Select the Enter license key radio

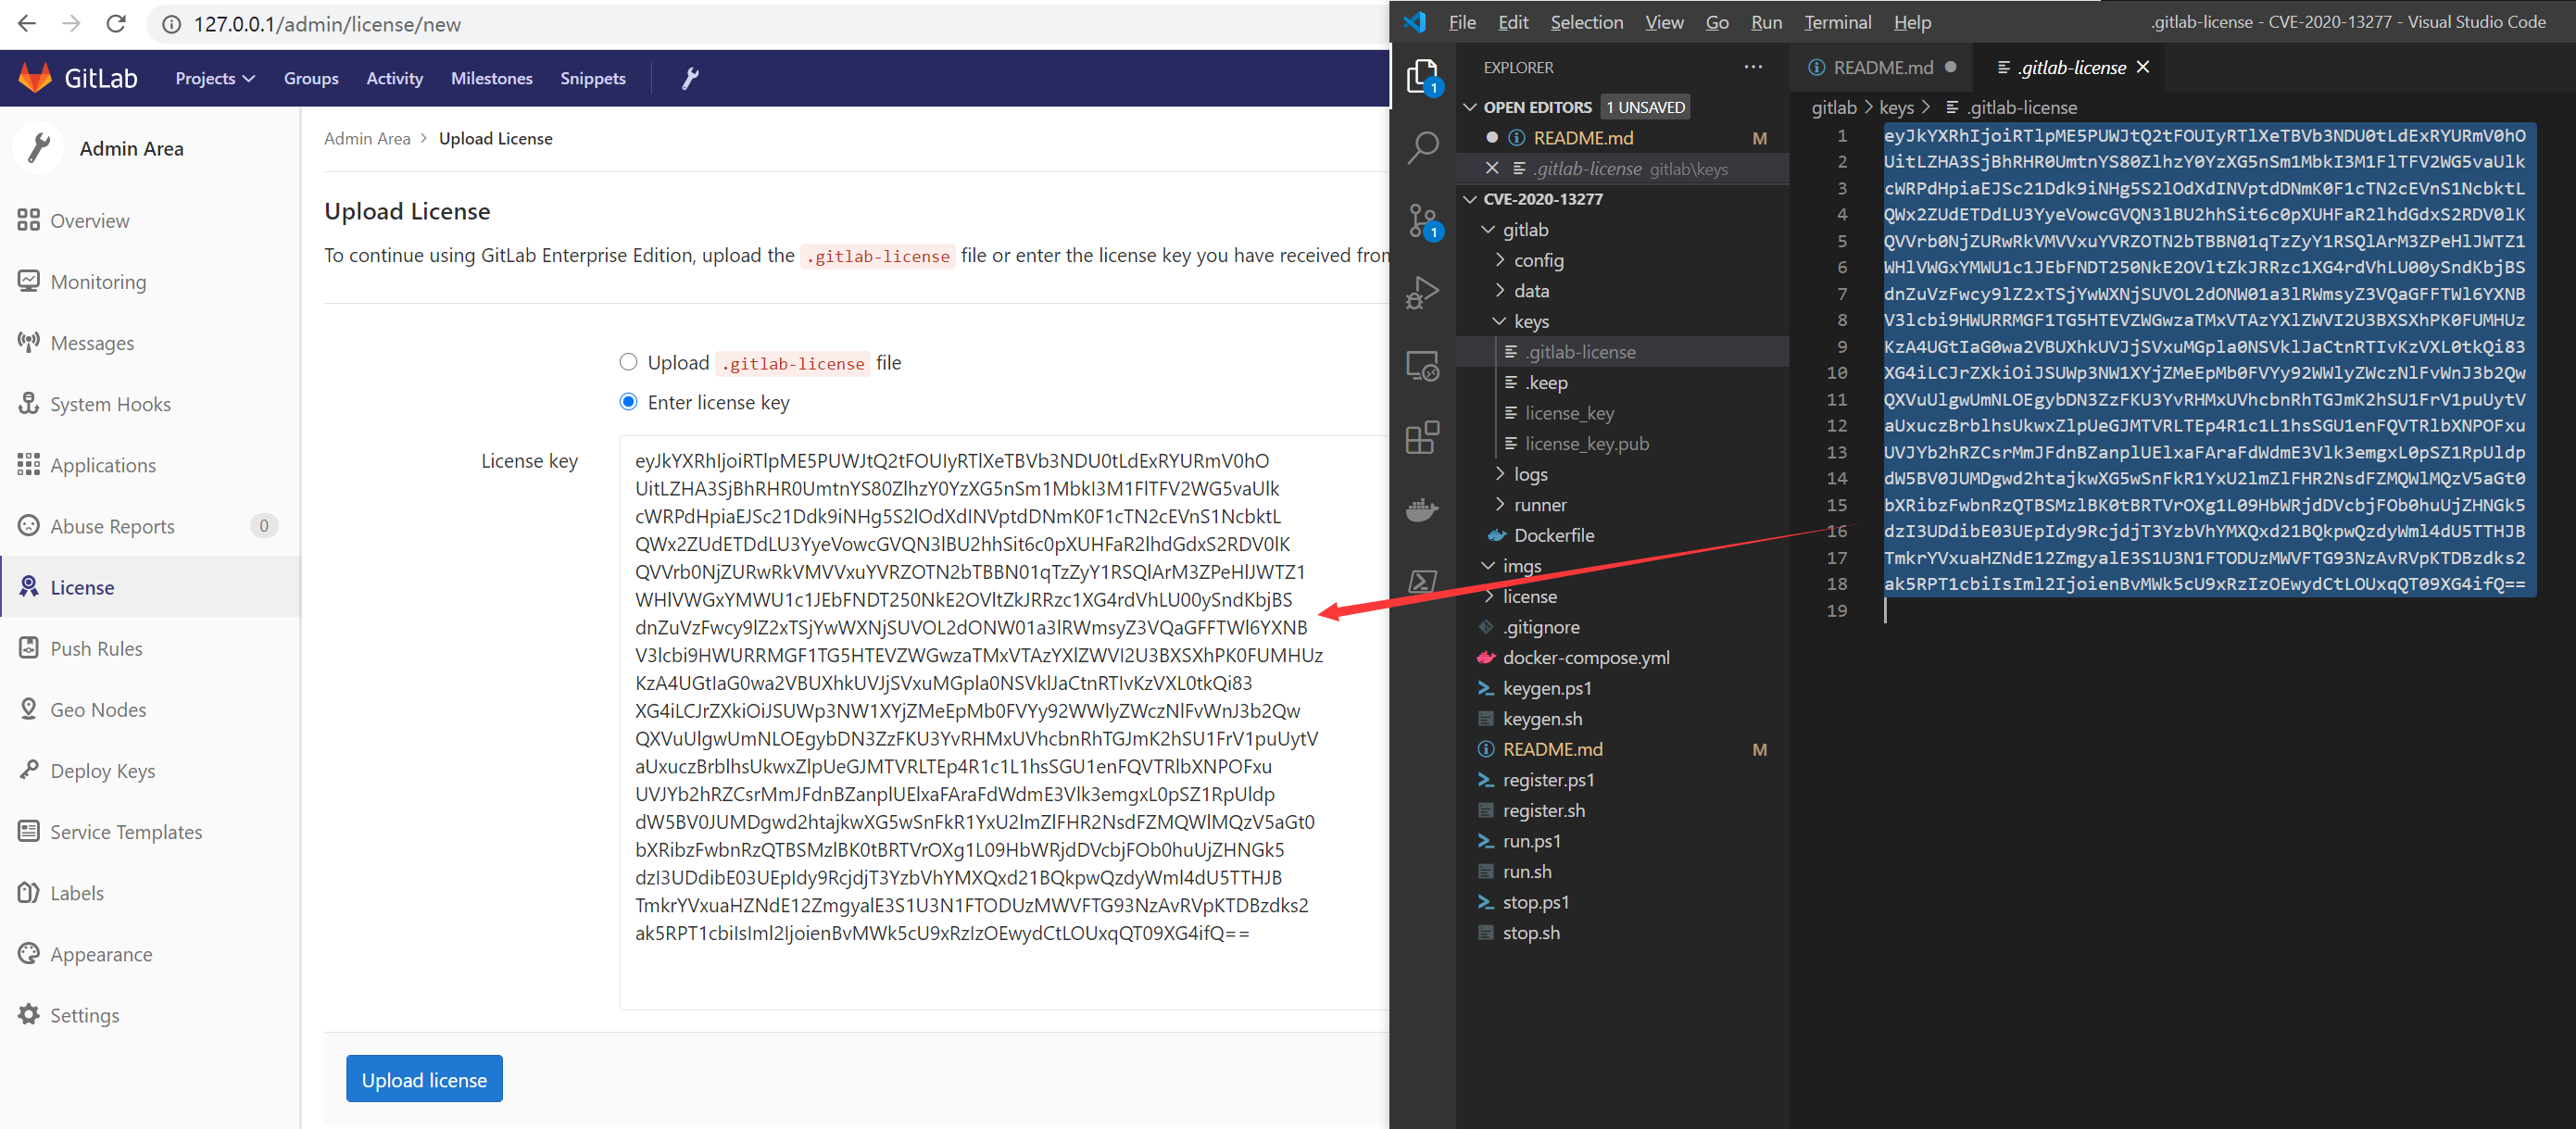(628, 402)
